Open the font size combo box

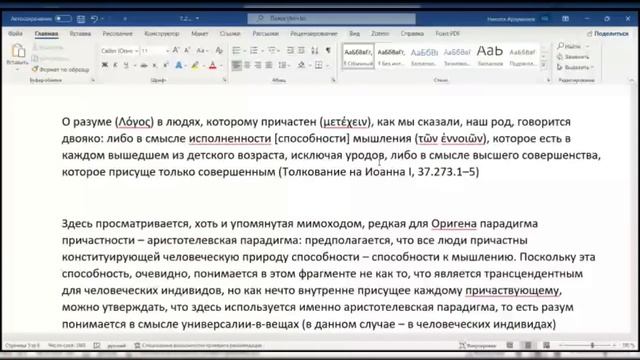[155, 51]
